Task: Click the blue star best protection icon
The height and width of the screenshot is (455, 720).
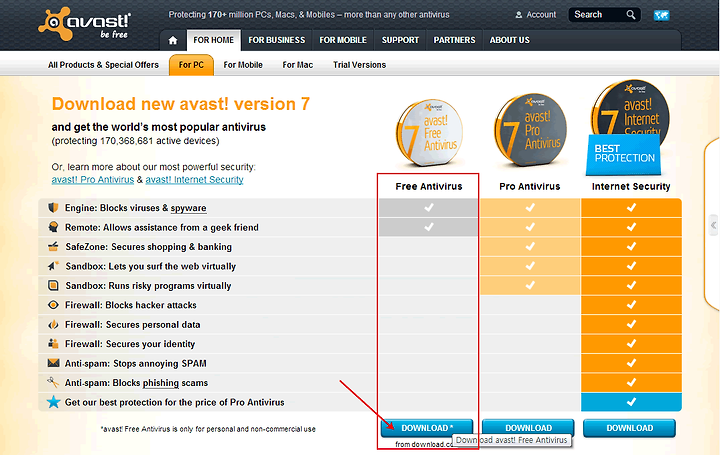Action: pos(53,402)
